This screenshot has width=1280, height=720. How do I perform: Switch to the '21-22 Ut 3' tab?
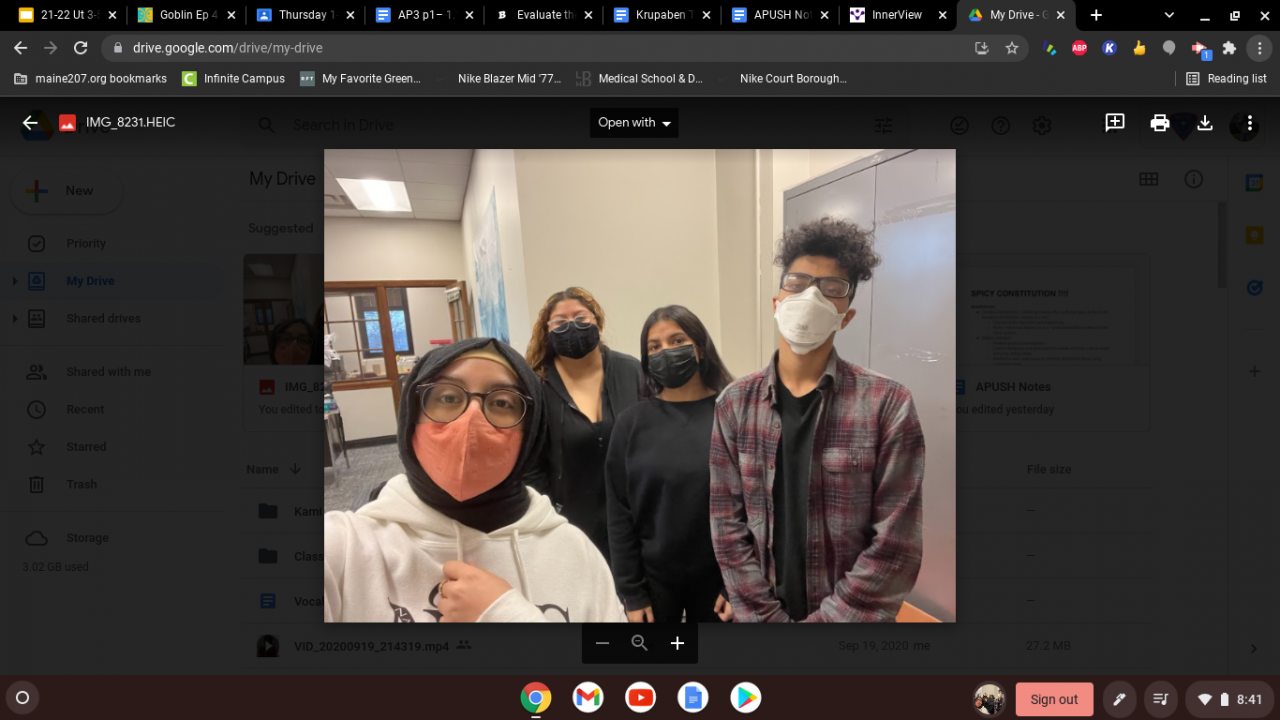(x=67, y=15)
